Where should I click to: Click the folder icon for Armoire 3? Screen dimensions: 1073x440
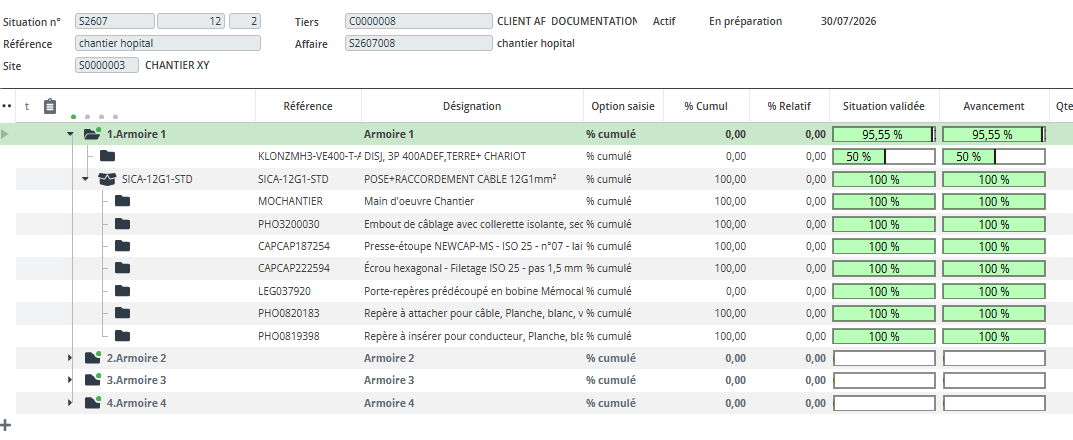coord(92,380)
